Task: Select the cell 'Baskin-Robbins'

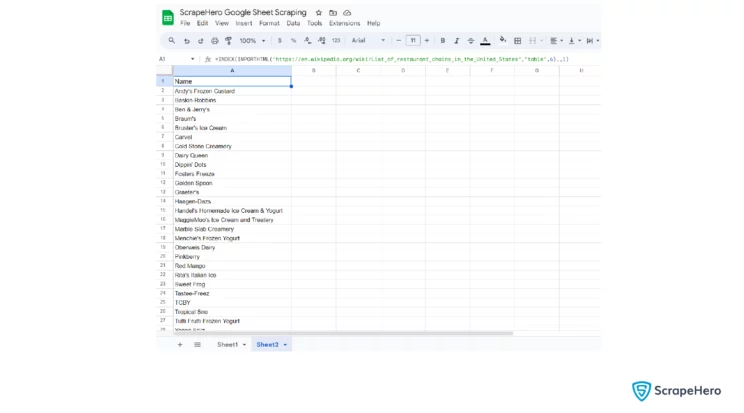Action: tap(232, 100)
